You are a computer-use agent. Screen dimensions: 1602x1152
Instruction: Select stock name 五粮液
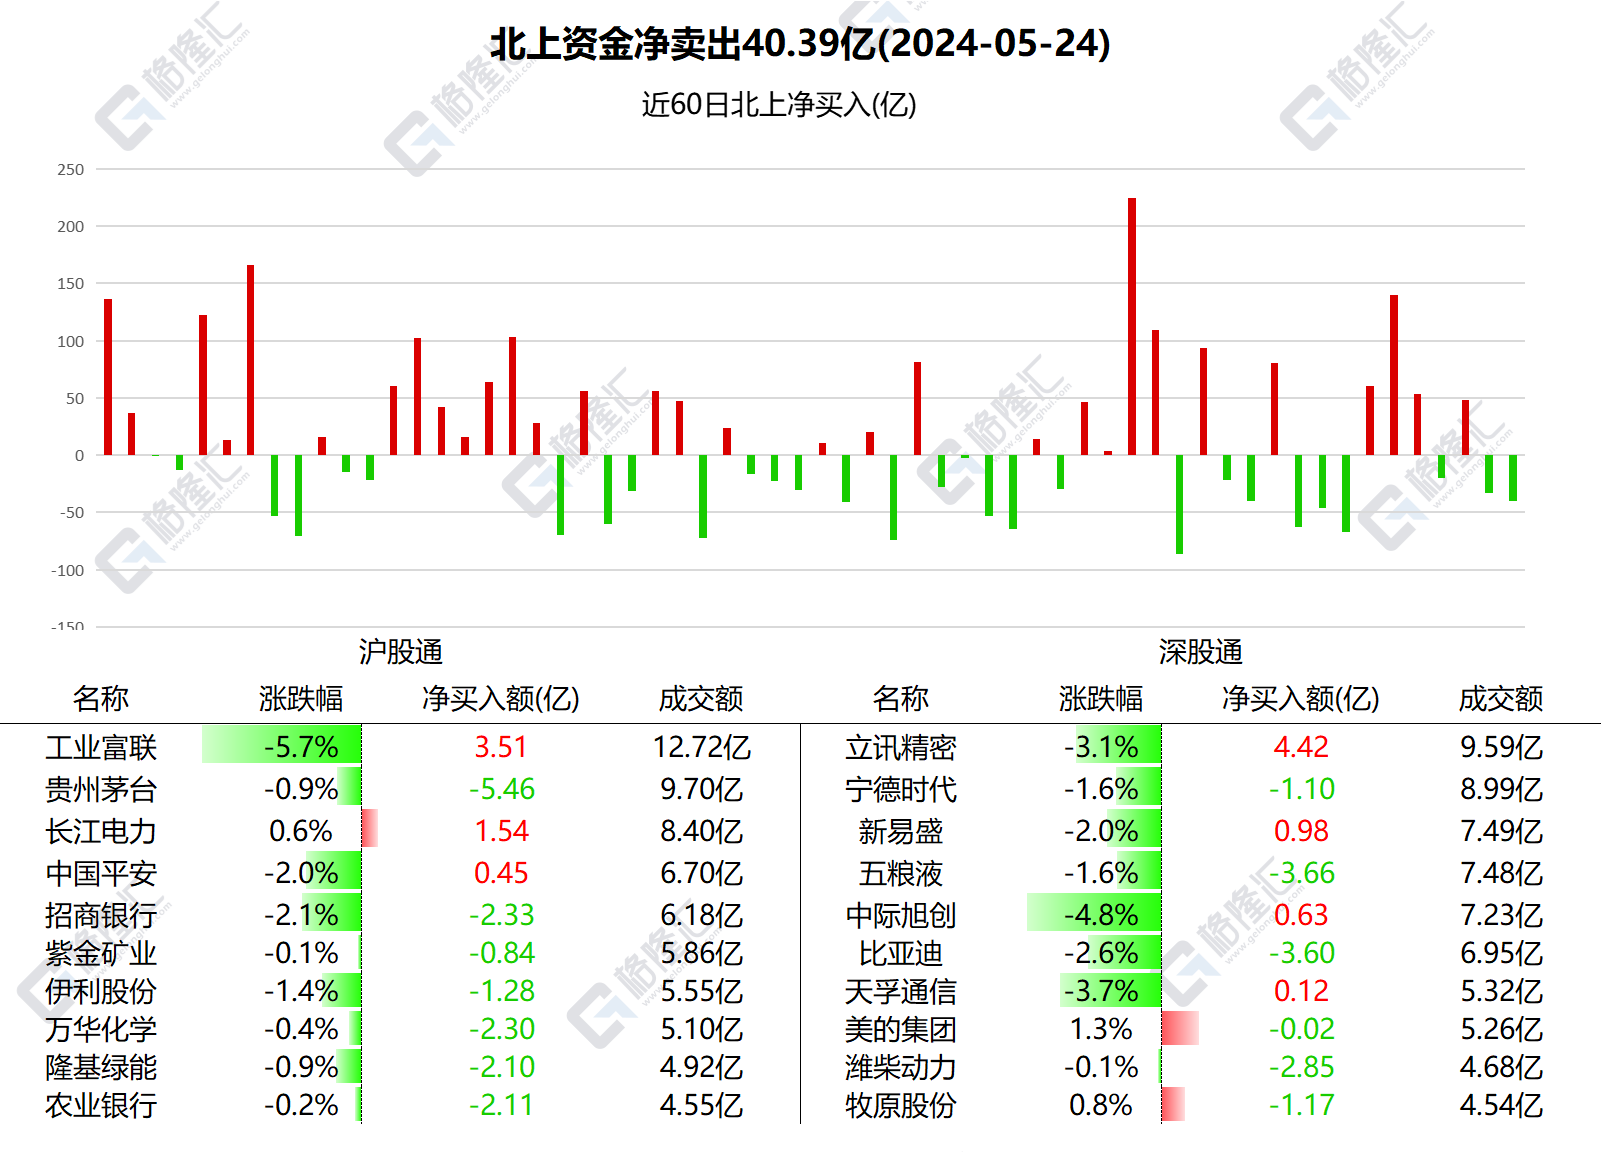click(901, 873)
